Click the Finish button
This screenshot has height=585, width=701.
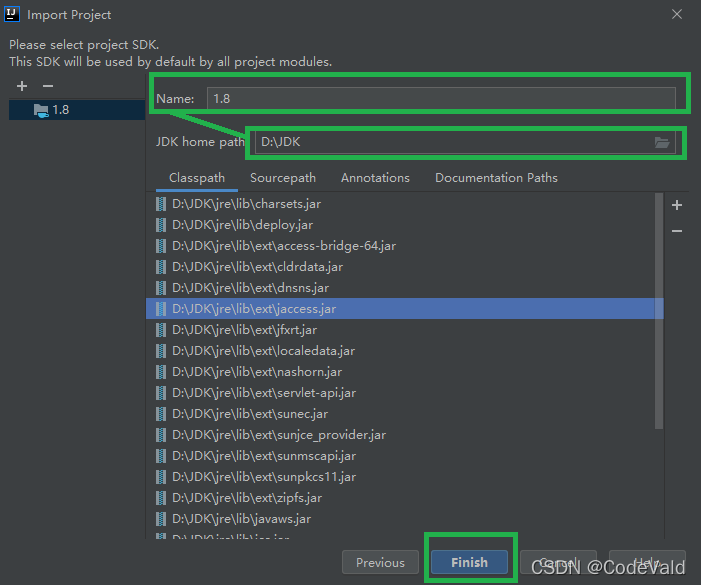(469, 562)
